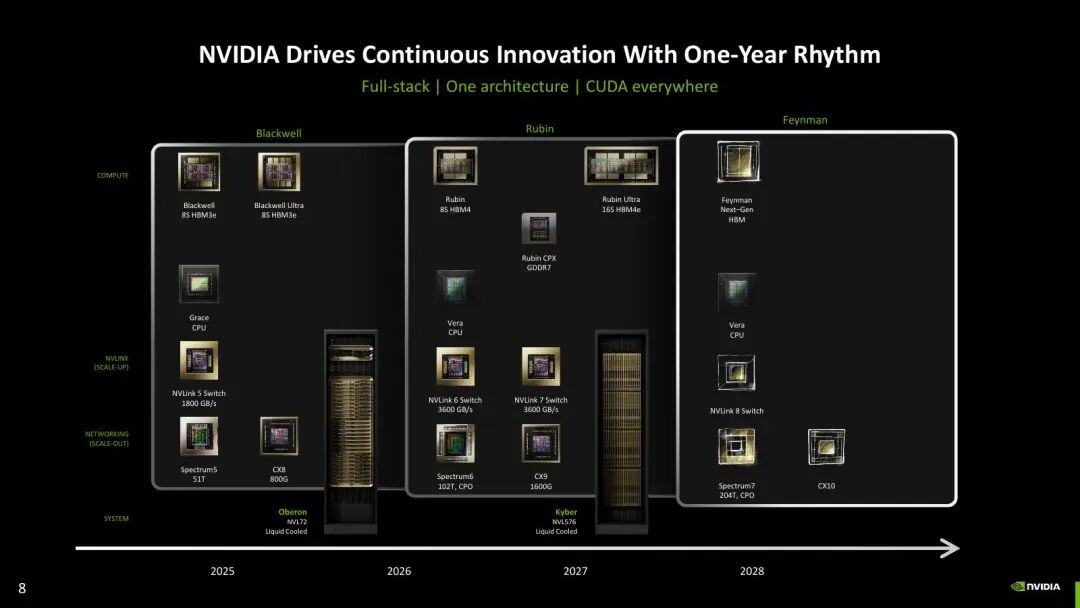Click the Blackwell 8S HBM3e chip image
The height and width of the screenshot is (608, 1080).
(199, 171)
